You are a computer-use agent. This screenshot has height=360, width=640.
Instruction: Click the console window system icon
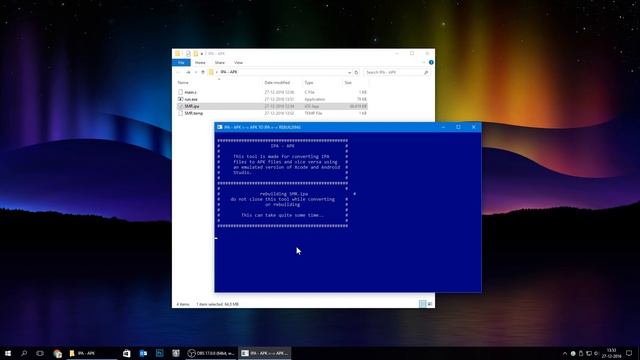[220, 127]
